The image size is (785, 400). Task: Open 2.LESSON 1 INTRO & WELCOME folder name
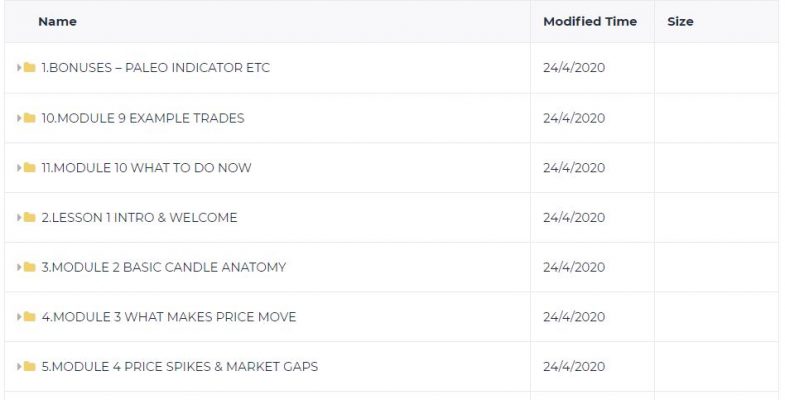[139, 217]
